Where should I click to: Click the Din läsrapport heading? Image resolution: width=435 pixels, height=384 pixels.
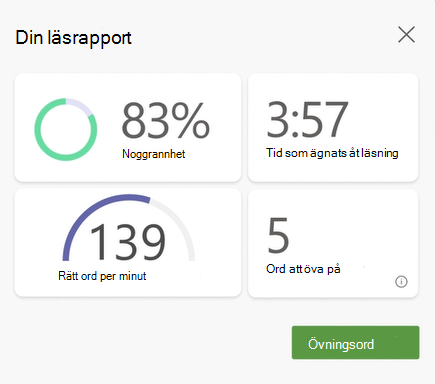(73, 38)
